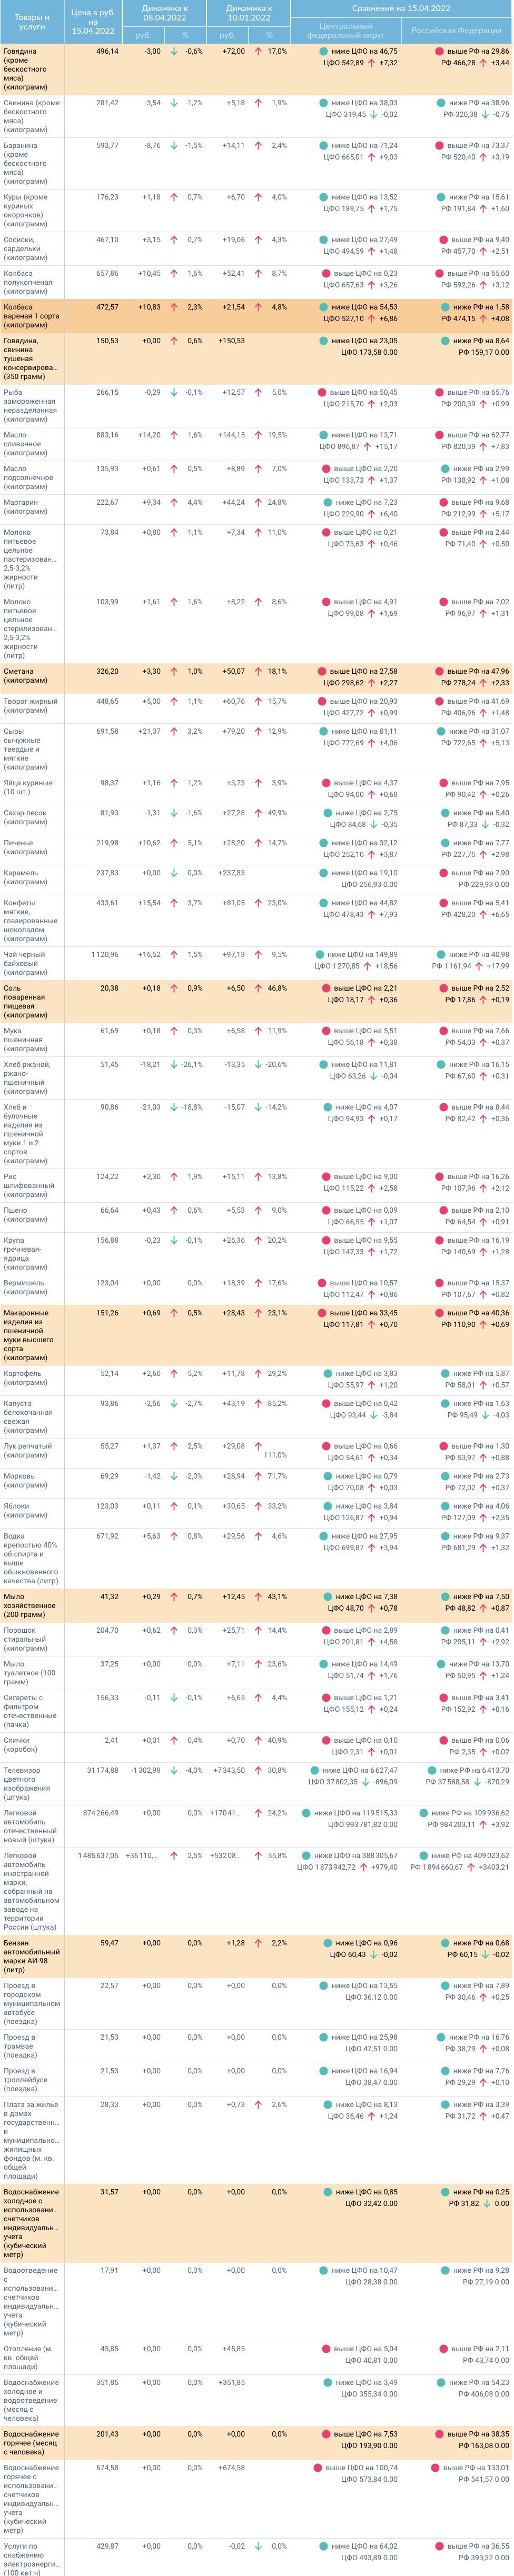Click red dot beside 'выше ЦФО на 50,45'
This screenshot has width=514, height=2576.
pyautogui.click(x=322, y=393)
